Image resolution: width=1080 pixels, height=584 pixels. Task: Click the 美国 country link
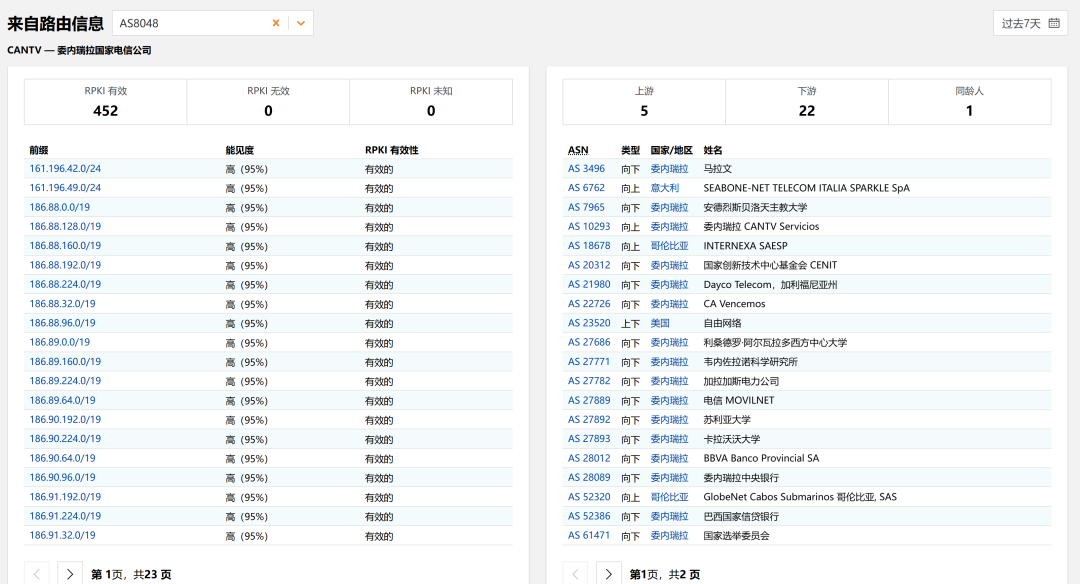(660, 323)
